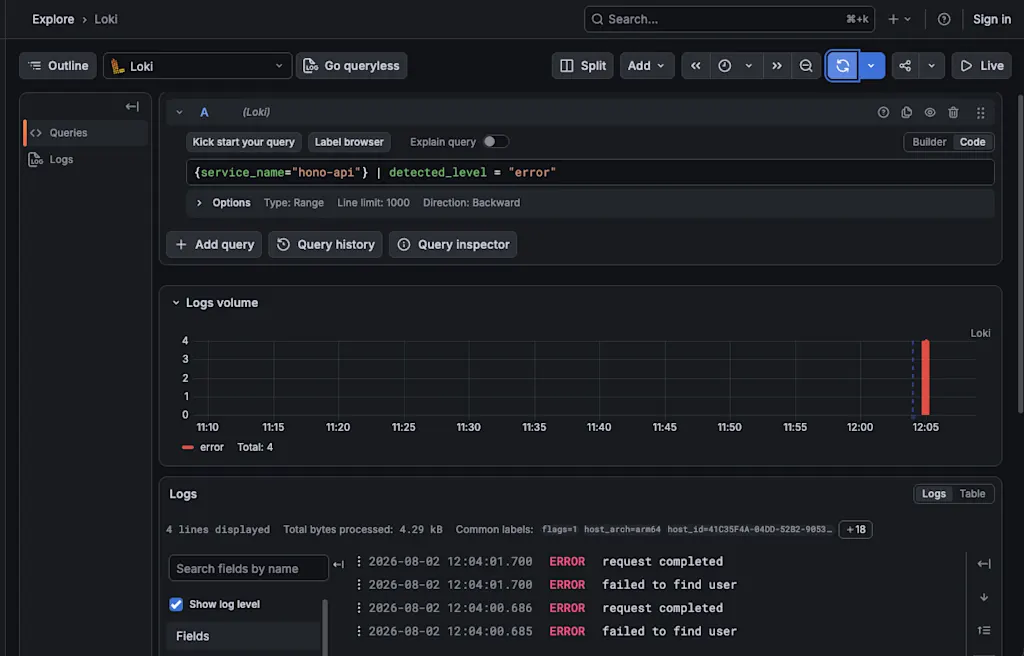Image resolution: width=1024 pixels, height=656 pixels.
Task: Select the Table view tab
Action: coord(972,494)
